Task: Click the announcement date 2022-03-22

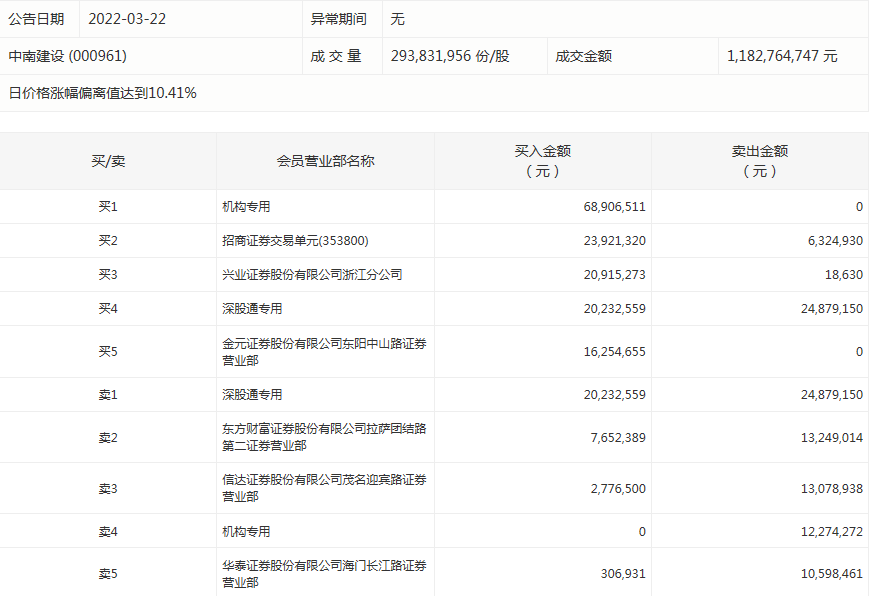Action: coord(127,19)
